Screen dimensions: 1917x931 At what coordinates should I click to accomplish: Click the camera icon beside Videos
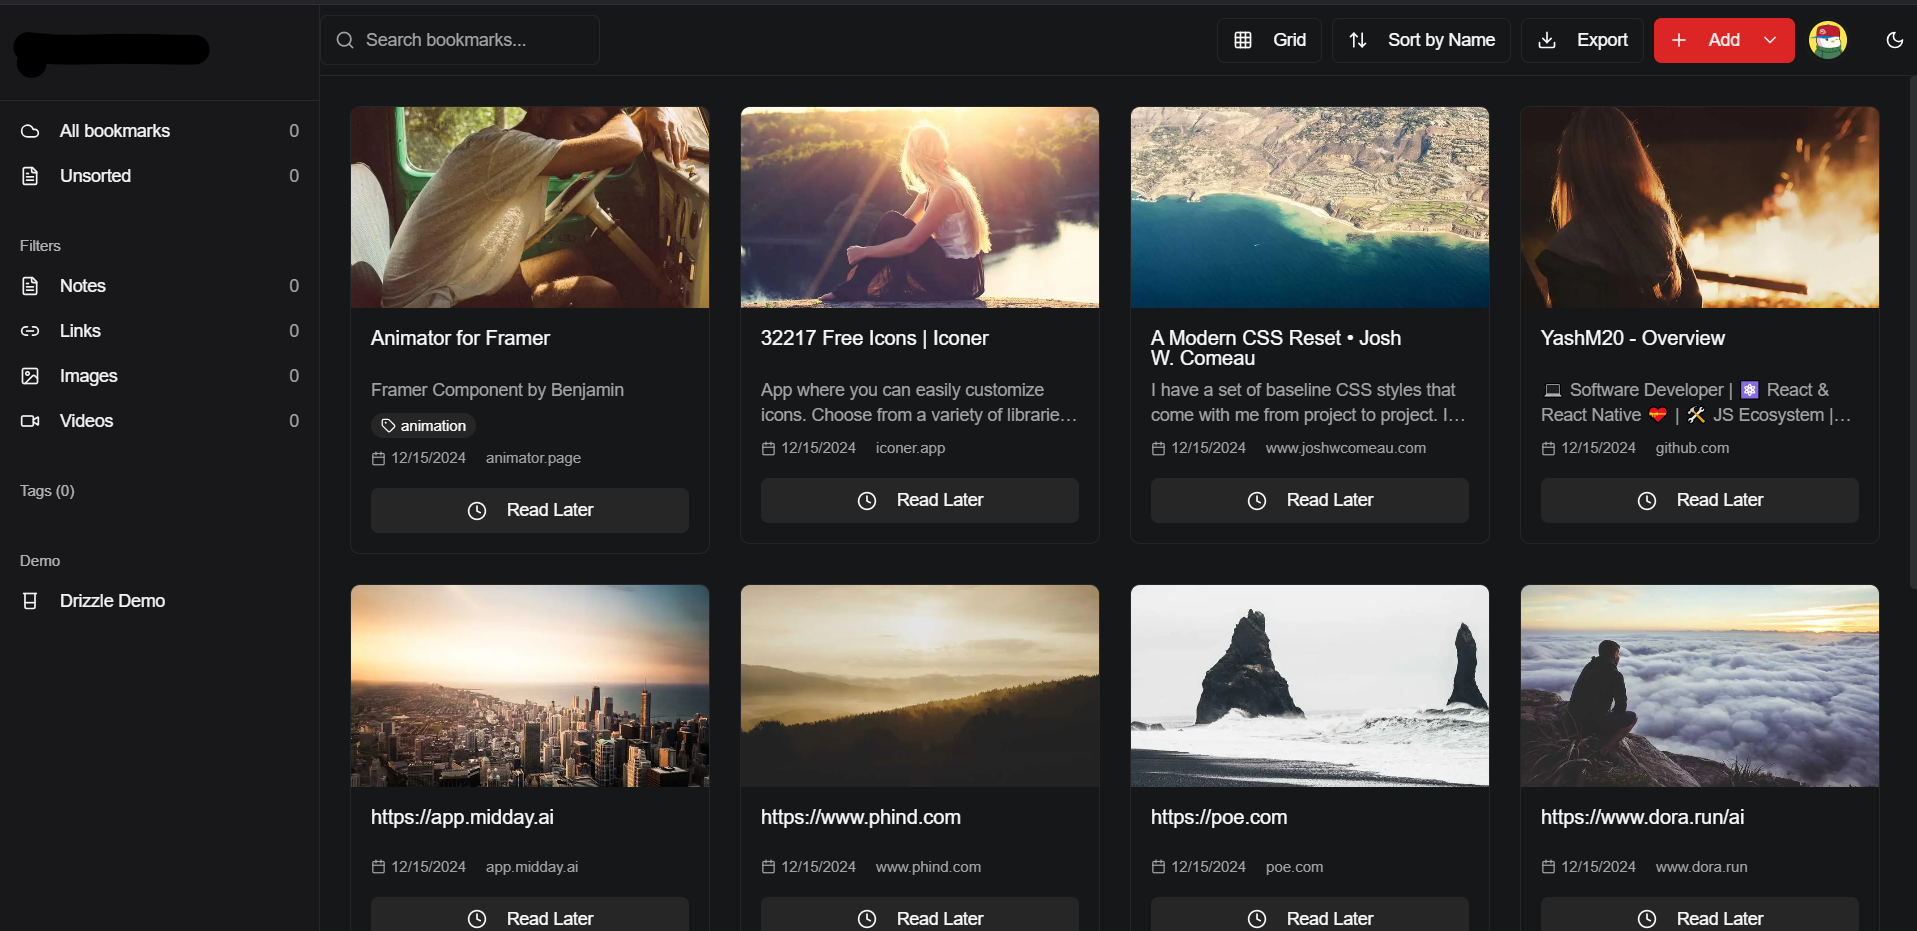click(30, 421)
